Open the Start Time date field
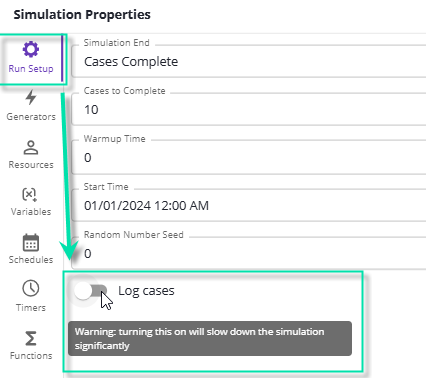This screenshot has height=378, width=426. [249, 204]
